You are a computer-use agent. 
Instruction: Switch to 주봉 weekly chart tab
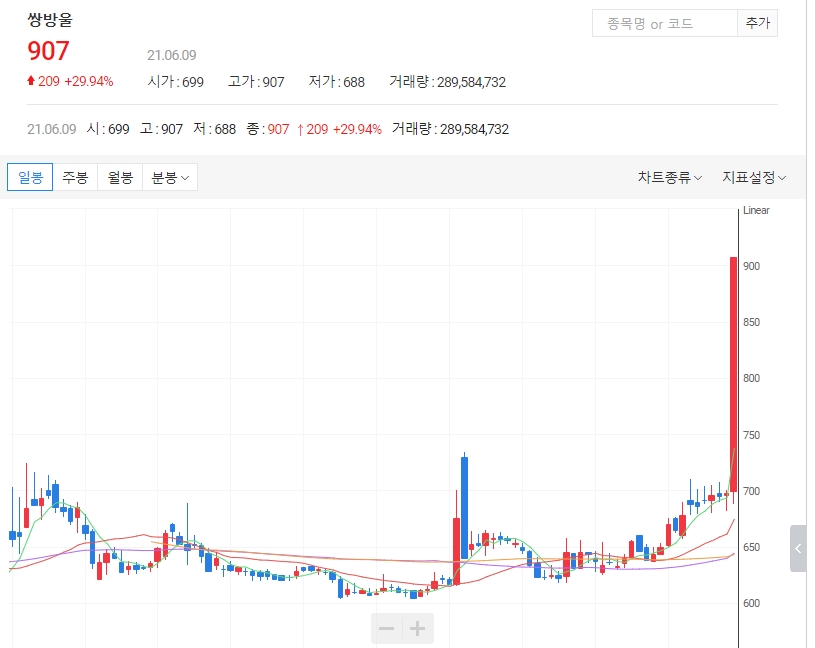click(x=75, y=177)
